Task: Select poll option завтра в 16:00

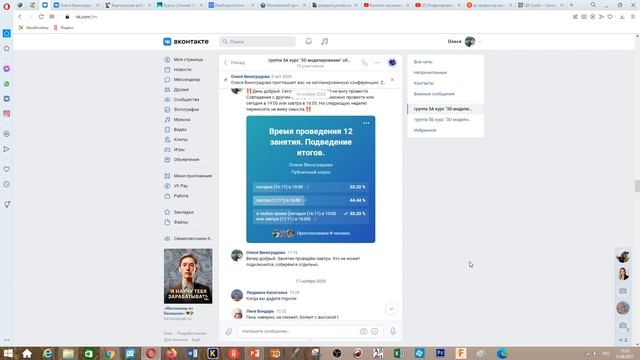Action: 311,200
